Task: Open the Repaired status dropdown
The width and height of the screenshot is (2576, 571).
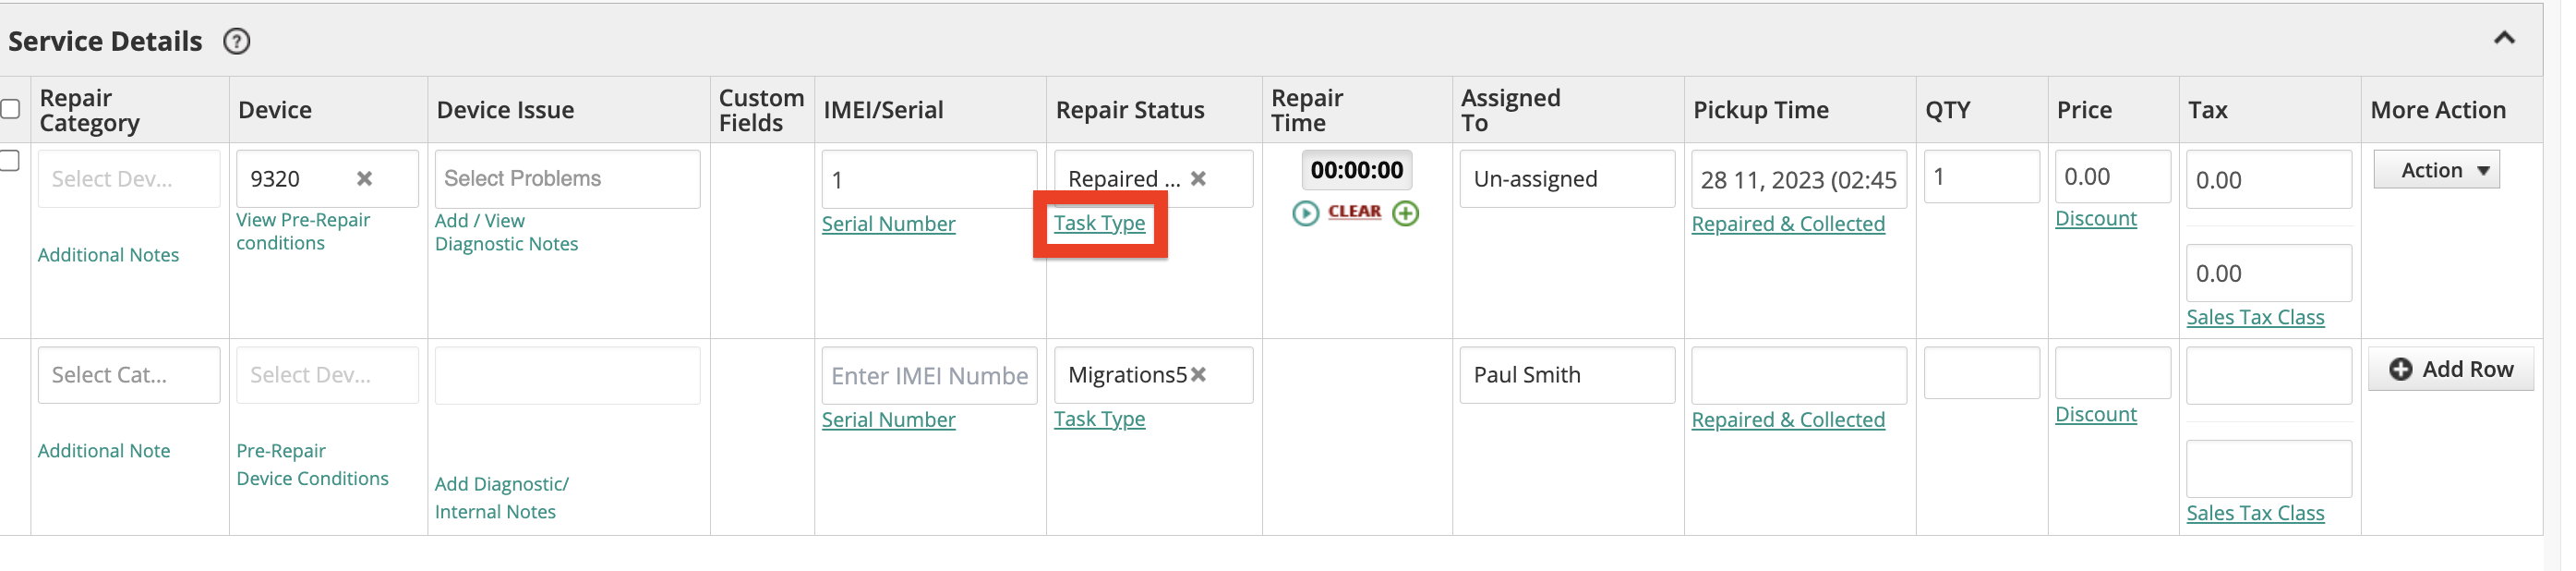Action: coord(1153,179)
